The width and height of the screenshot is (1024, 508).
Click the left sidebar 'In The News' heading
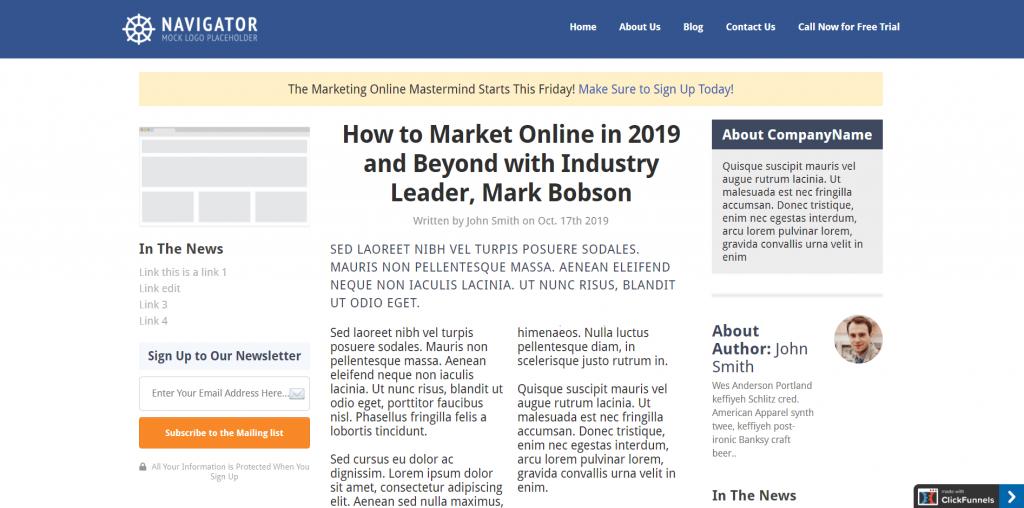[x=181, y=249]
